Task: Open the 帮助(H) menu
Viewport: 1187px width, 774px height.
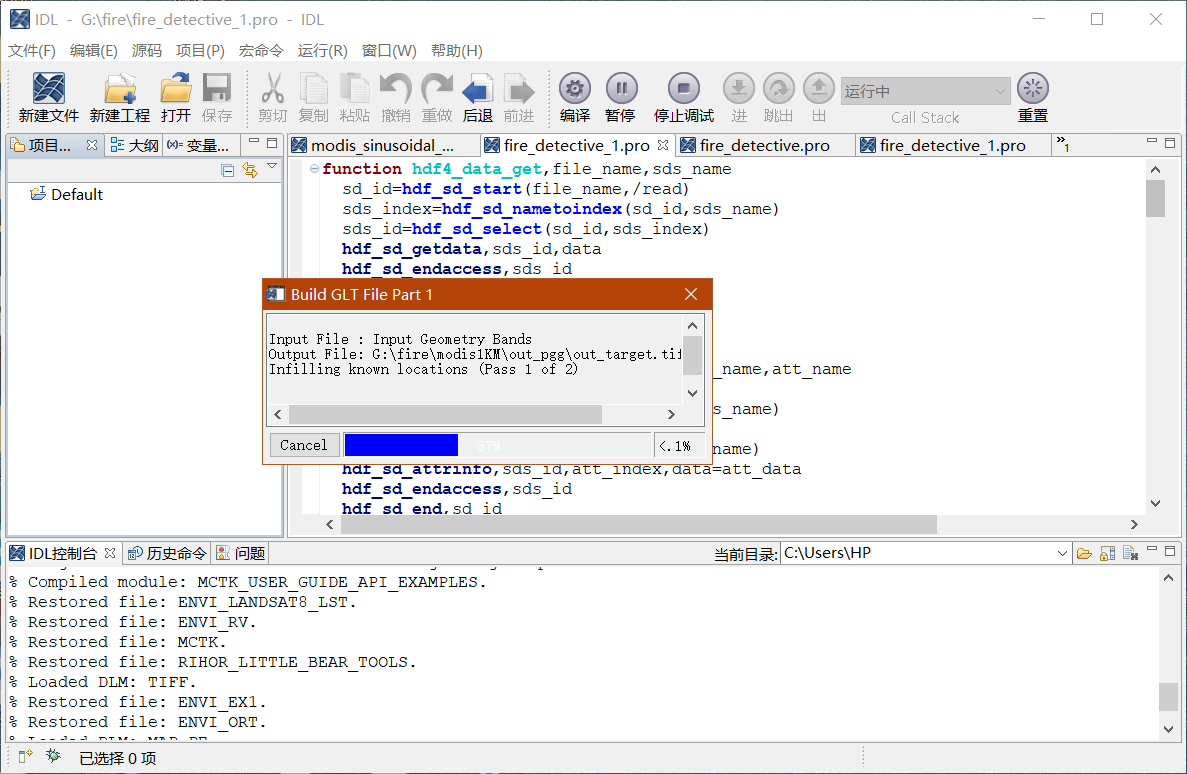Action: (x=456, y=51)
